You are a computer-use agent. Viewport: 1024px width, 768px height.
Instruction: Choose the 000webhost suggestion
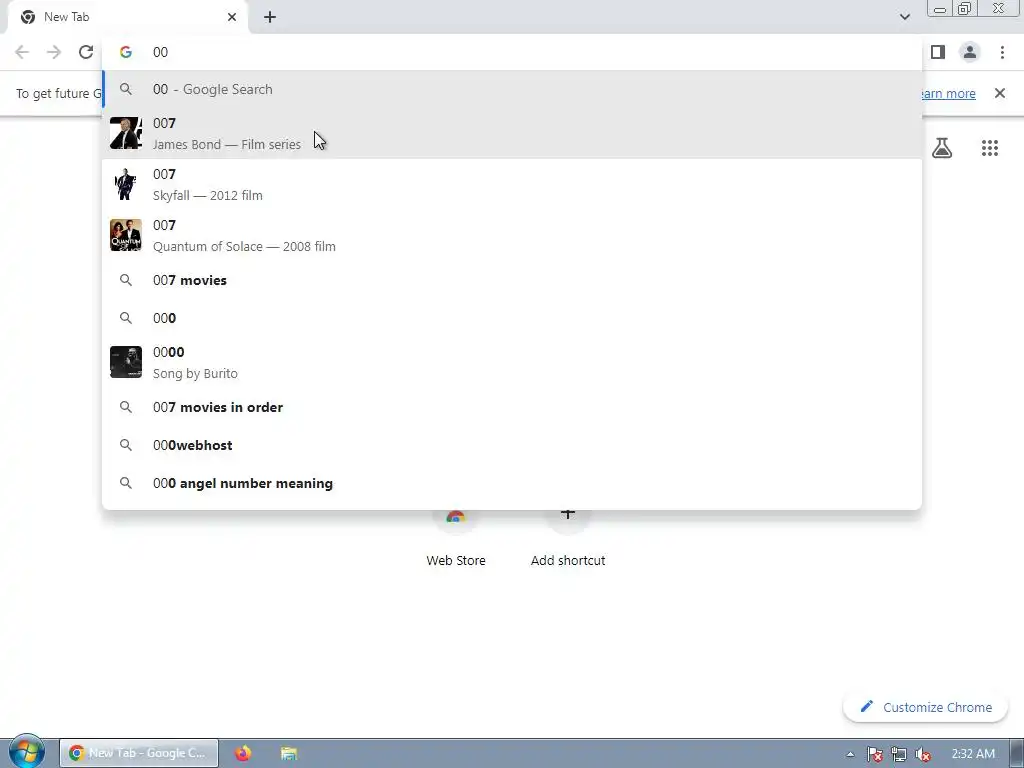(512, 445)
